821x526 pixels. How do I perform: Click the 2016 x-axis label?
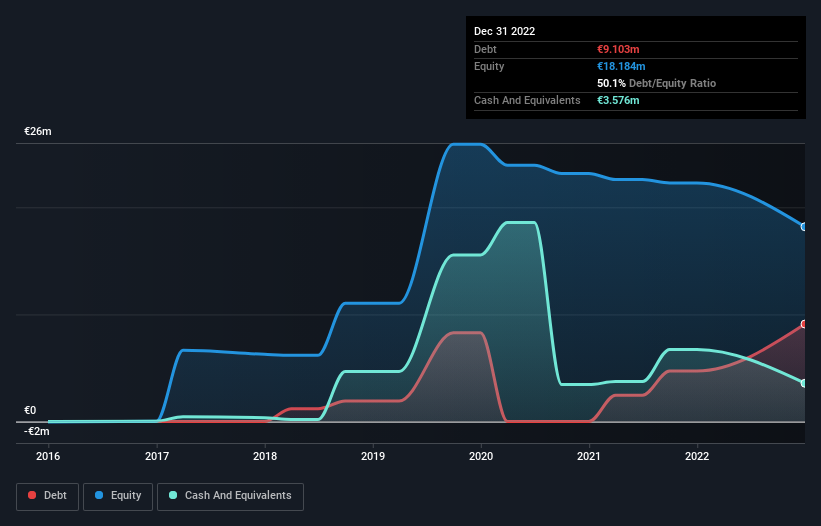point(48,456)
